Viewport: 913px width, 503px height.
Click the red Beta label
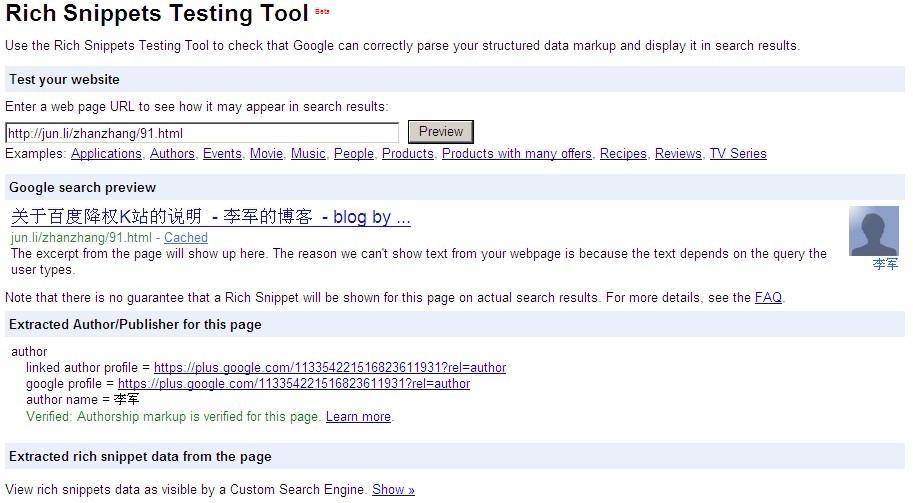pyautogui.click(x=322, y=11)
